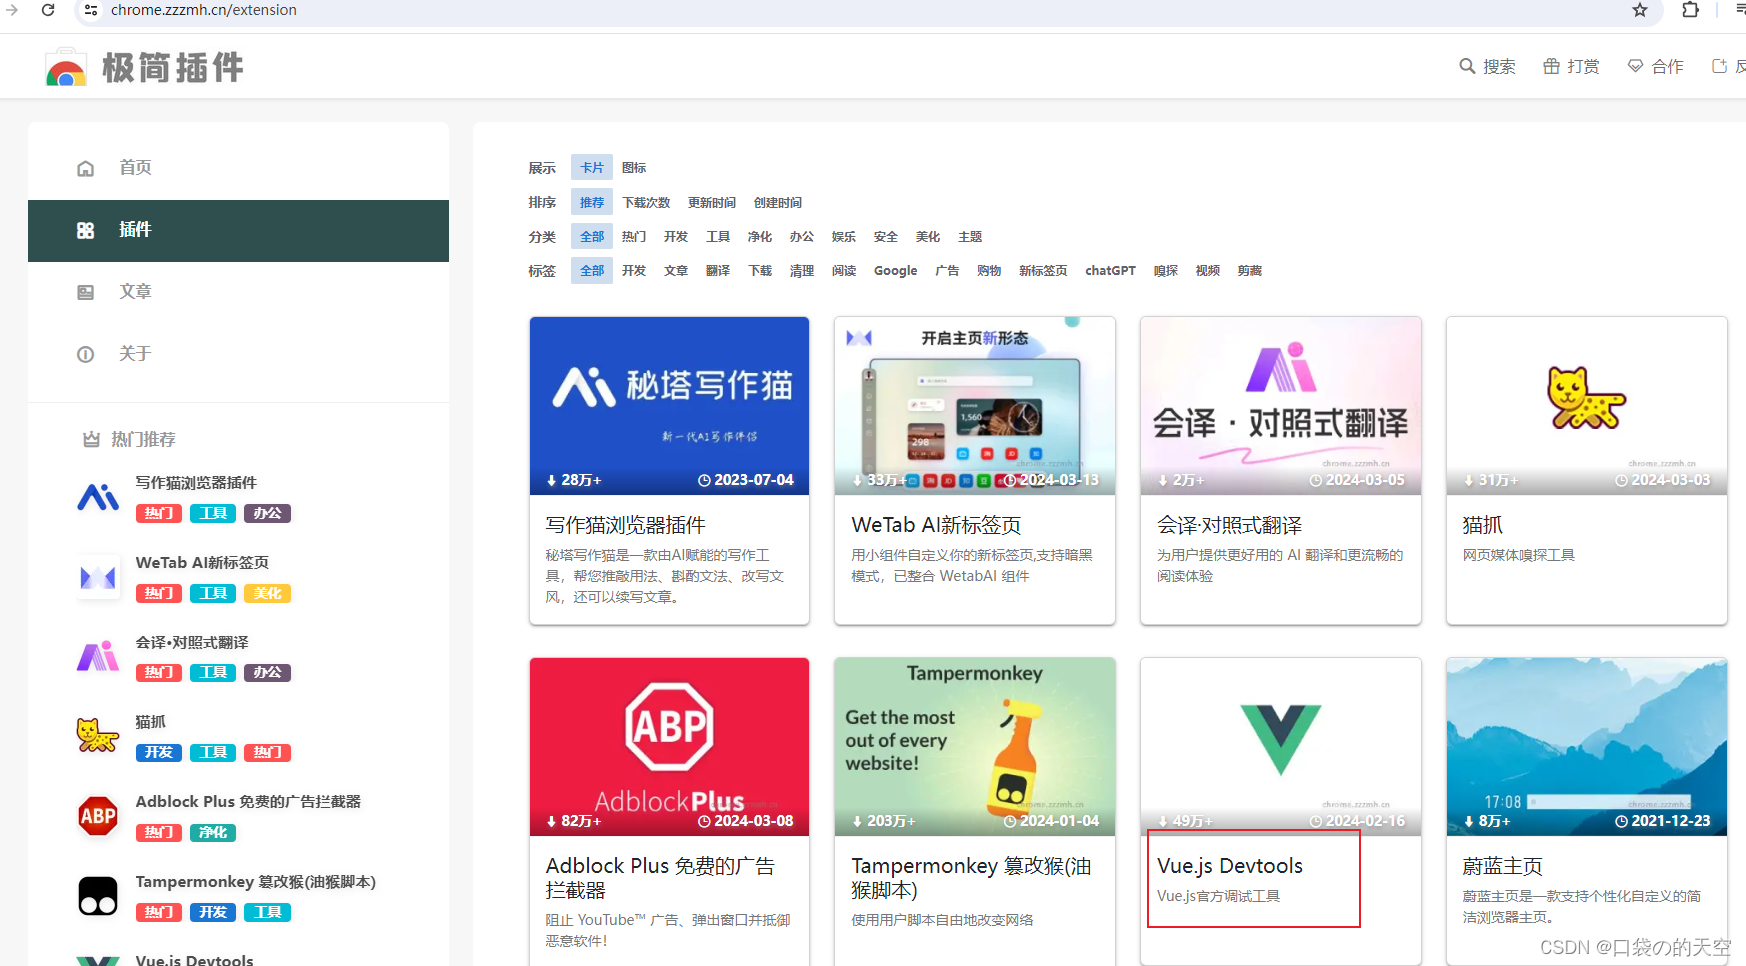Click the Adblock Plus ABP logo in the sidebar
1746x966 pixels.
click(97, 816)
